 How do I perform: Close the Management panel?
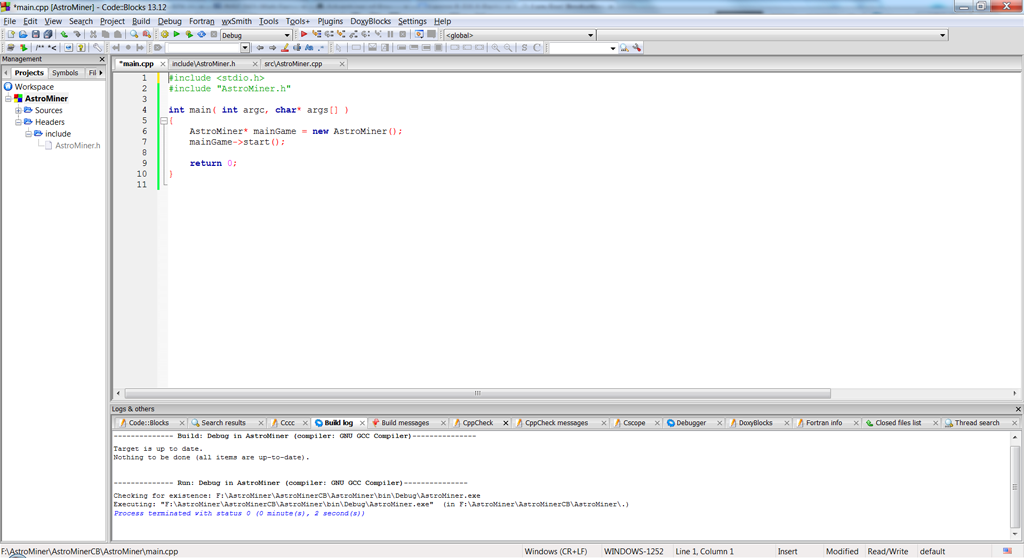pos(102,59)
